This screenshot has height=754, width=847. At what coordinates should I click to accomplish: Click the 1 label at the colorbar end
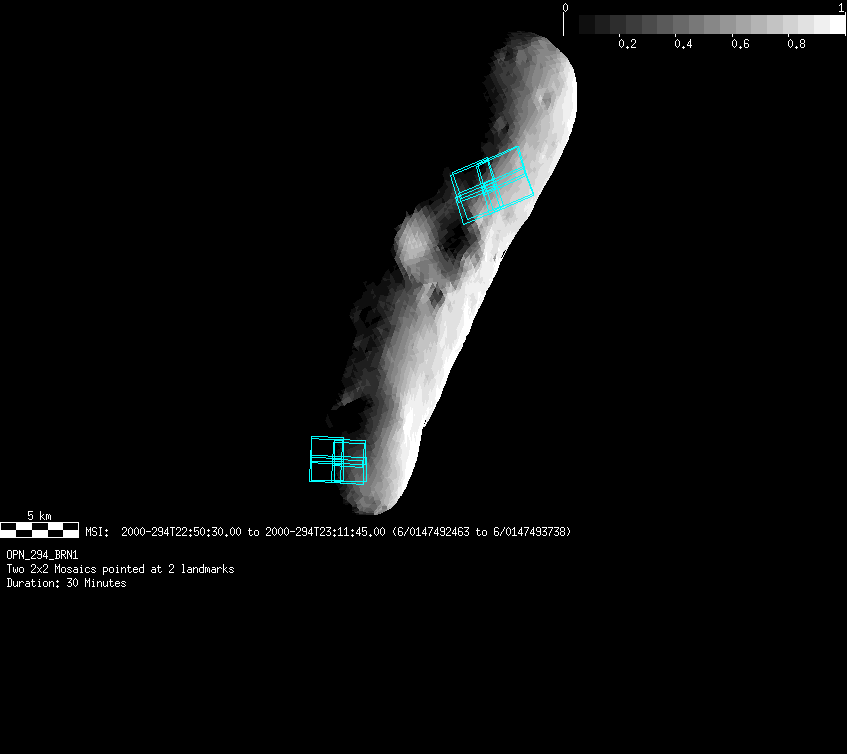coord(841,7)
